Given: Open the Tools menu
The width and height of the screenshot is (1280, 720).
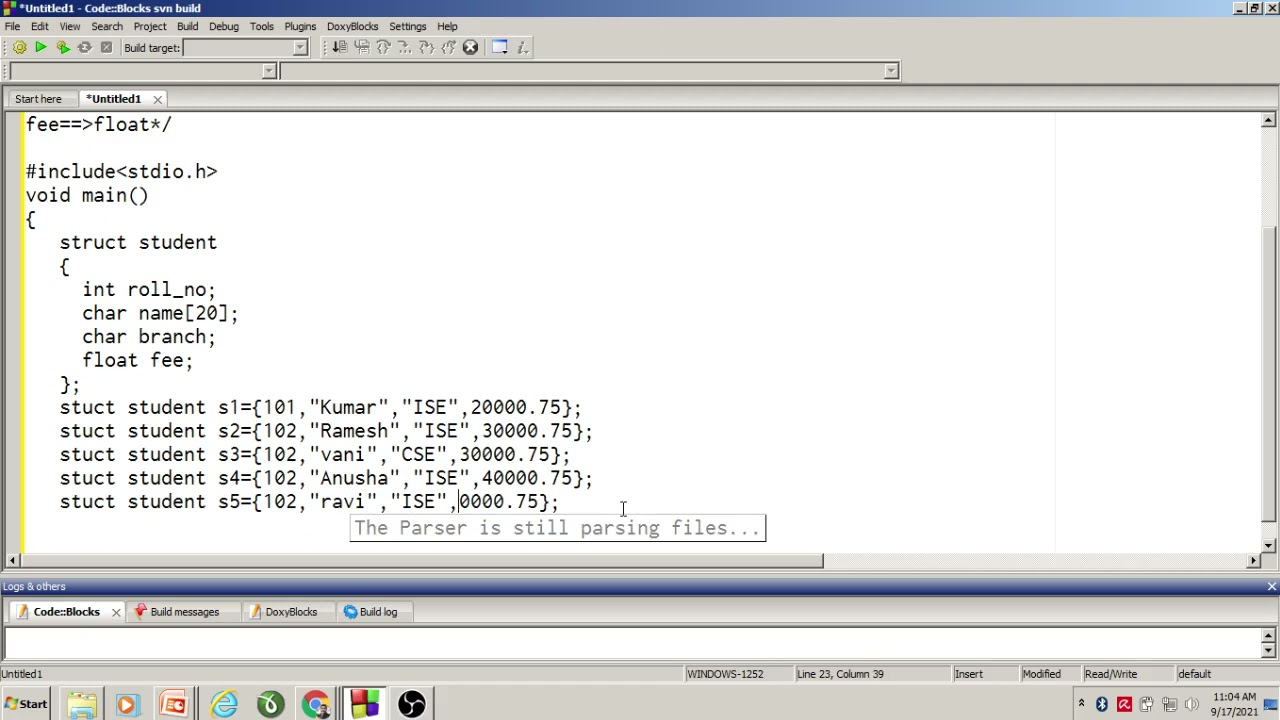Looking at the screenshot, I should click(x=262, y=26).
